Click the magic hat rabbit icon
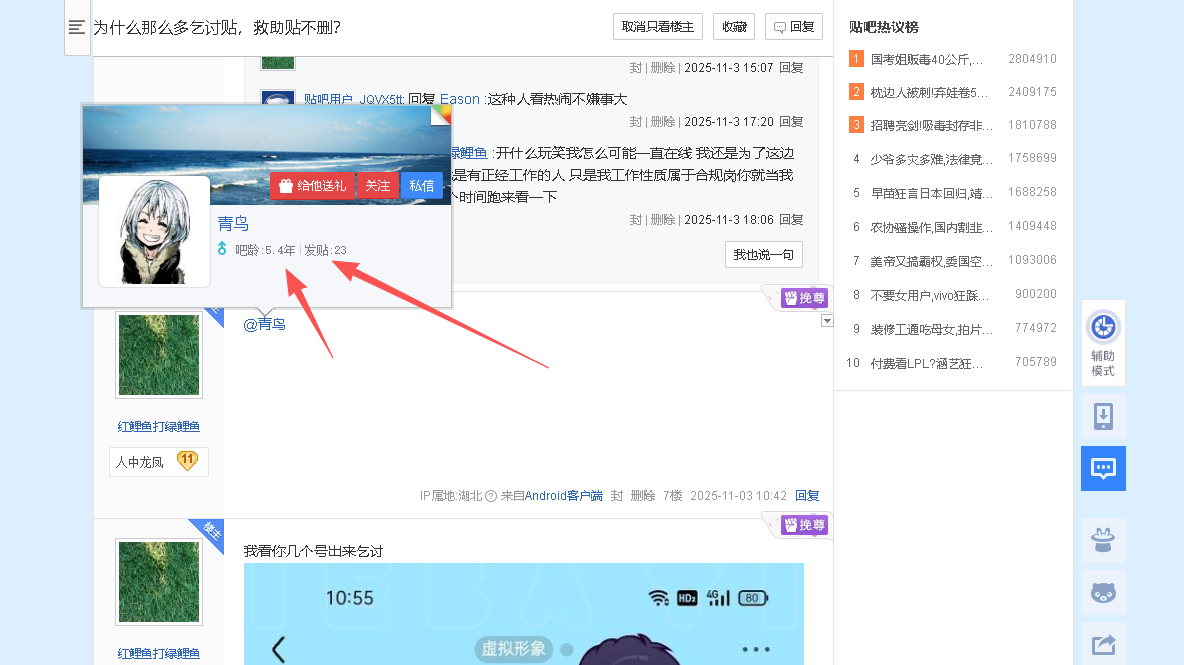 click(x=1103, y=541)
